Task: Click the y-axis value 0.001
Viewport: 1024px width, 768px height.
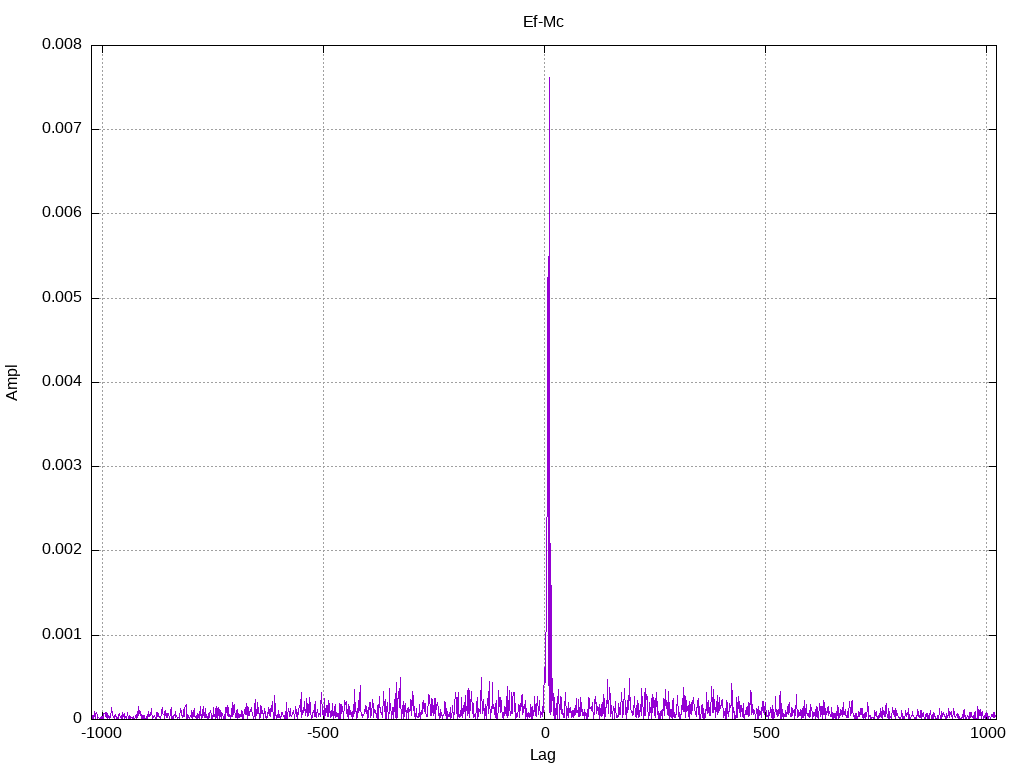Action: pos(62,634)
